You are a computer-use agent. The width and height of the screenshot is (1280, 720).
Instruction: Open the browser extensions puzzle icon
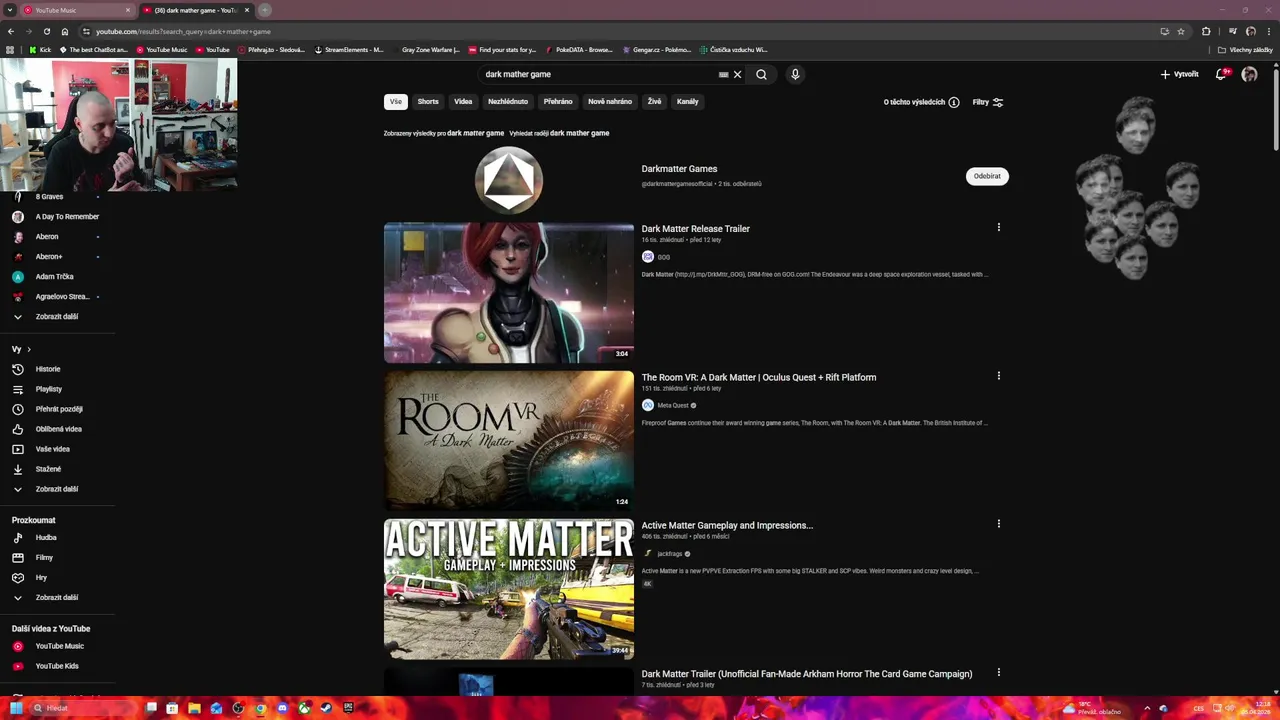tap(1206, 31)
